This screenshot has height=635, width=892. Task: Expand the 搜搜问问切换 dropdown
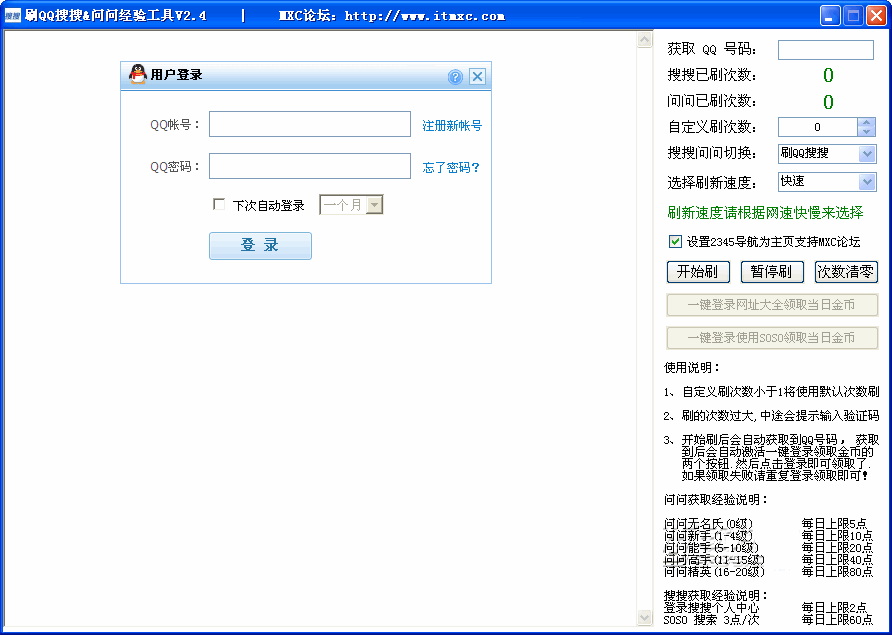pyautogui.click(x=866, y=154)
